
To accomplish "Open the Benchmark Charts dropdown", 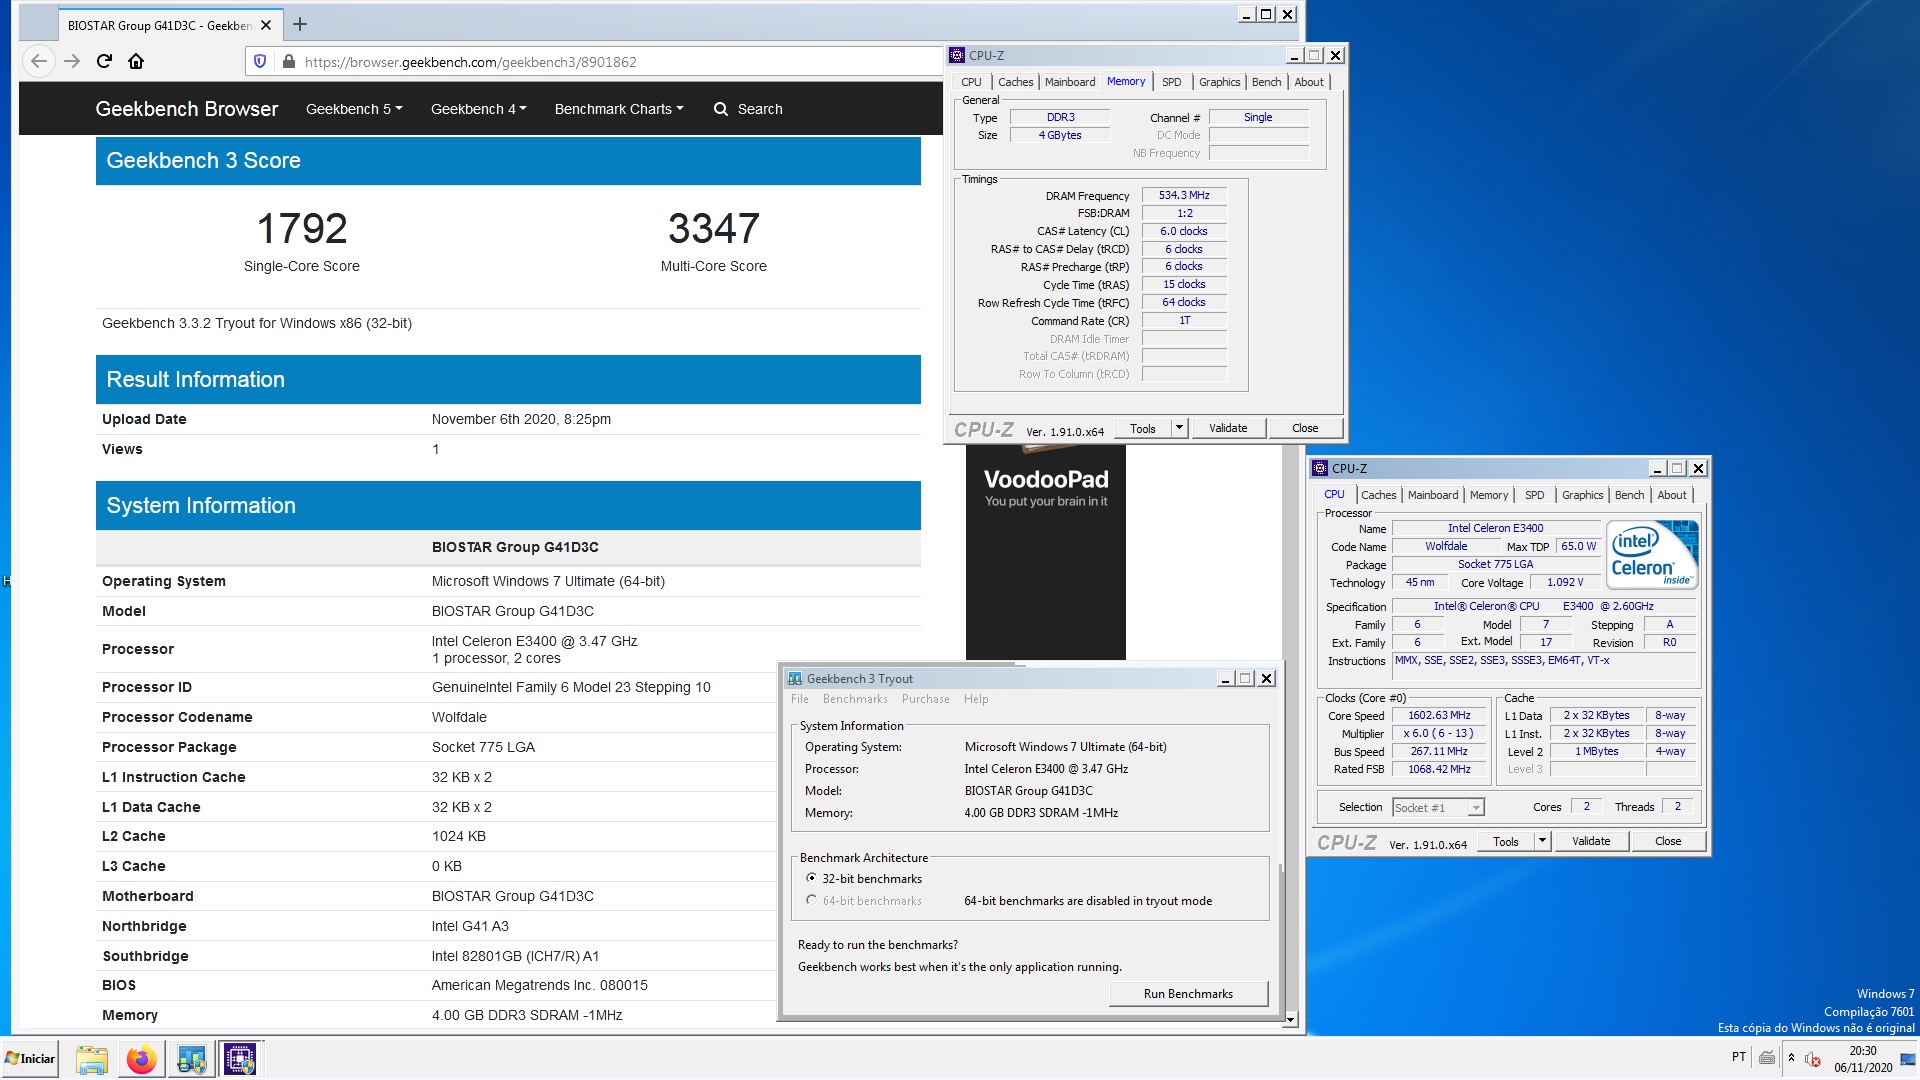I will point(619,109).
